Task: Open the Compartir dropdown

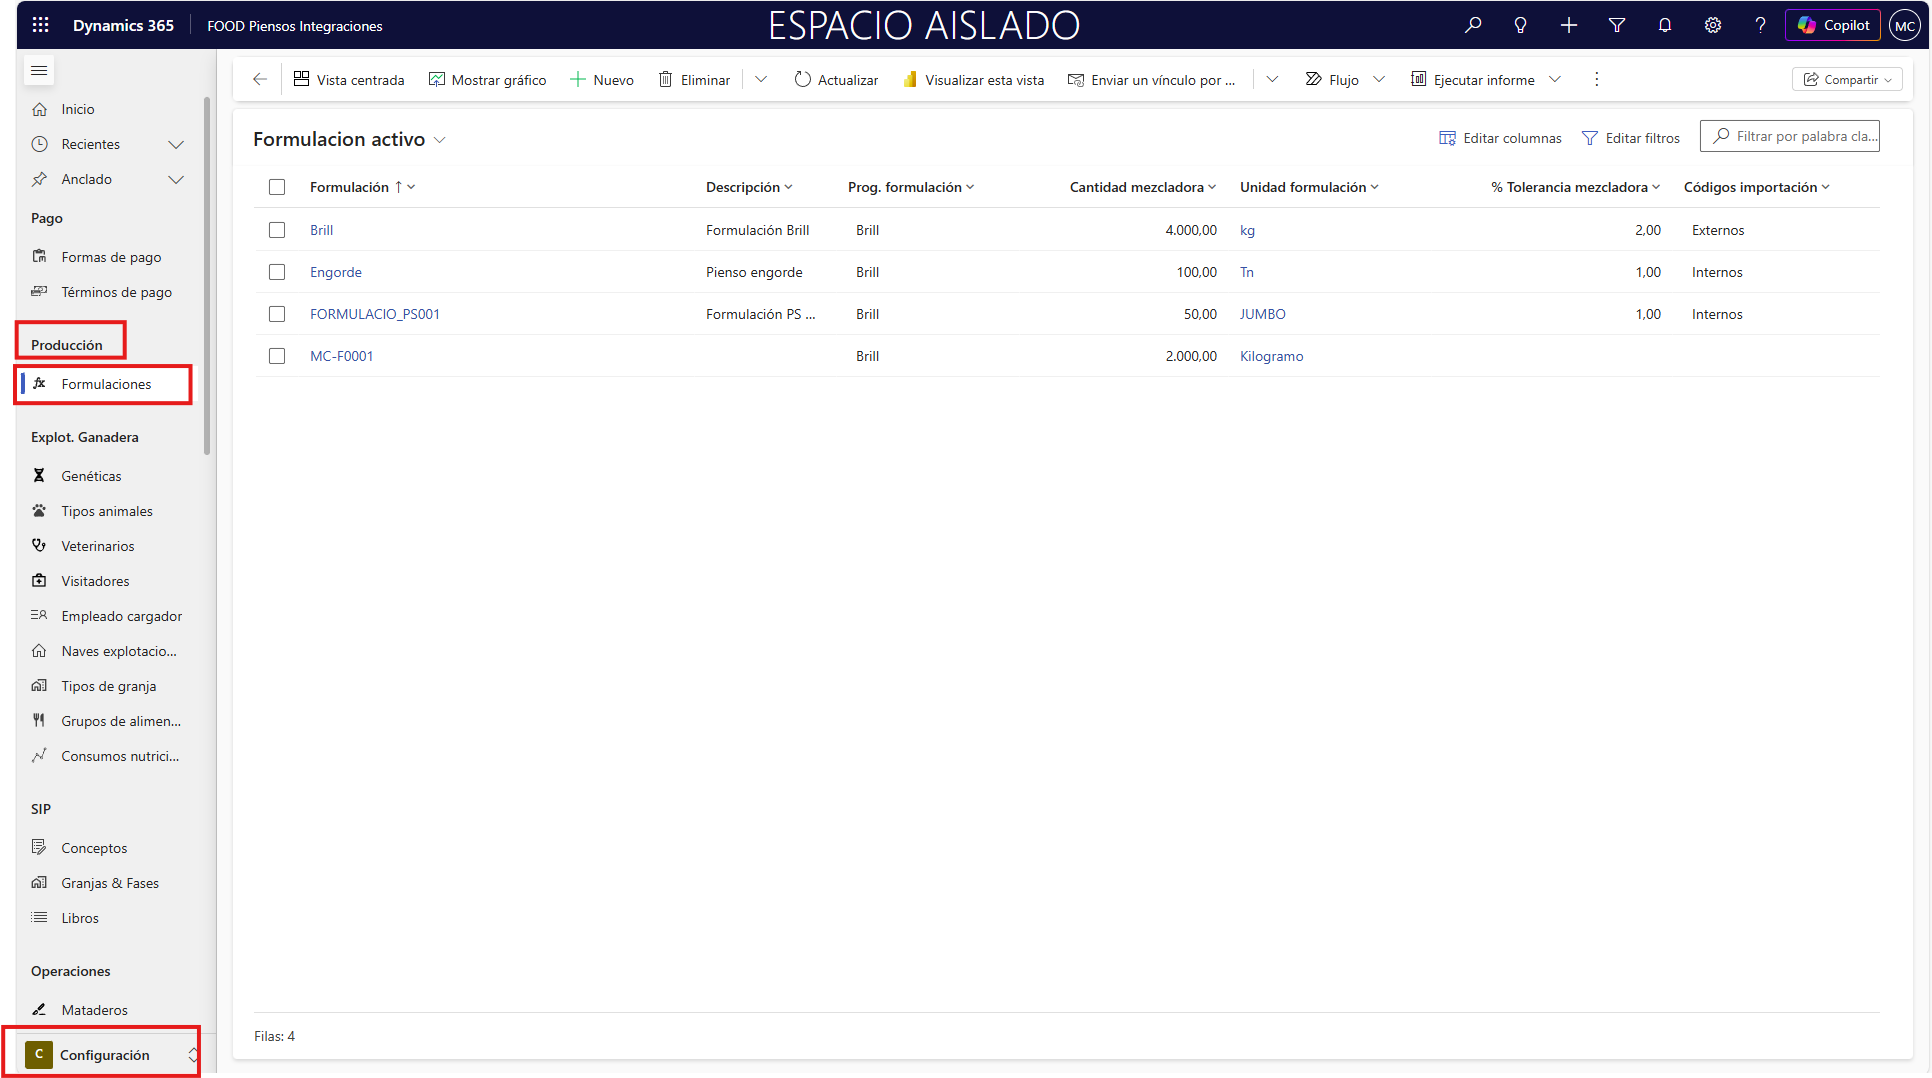Action: [1847, 80]
